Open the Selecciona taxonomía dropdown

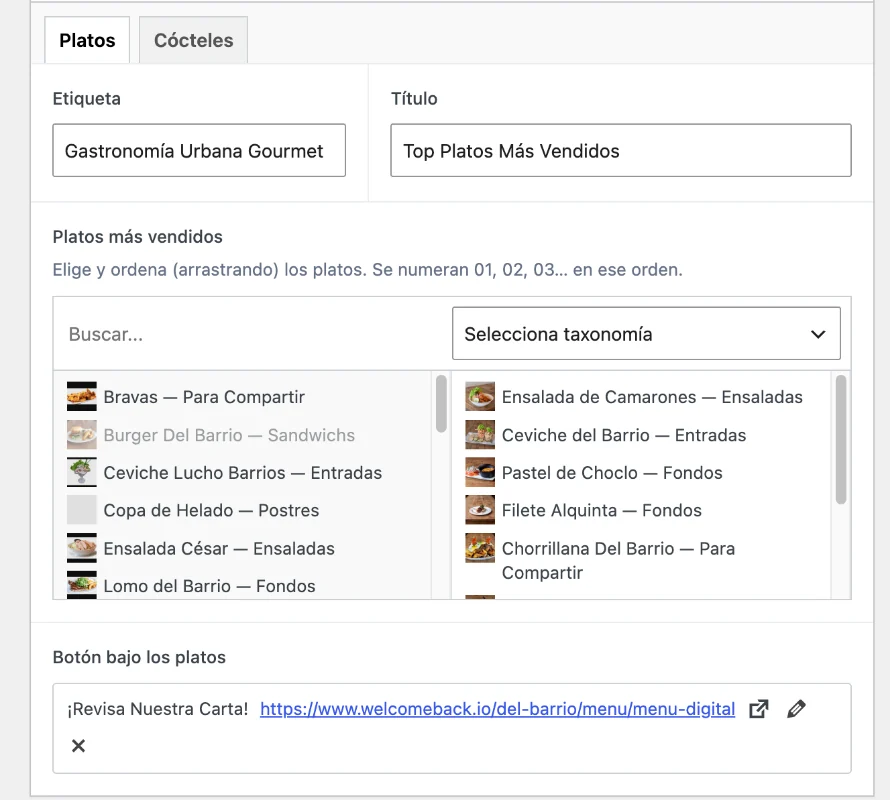[x=646, y=334]
